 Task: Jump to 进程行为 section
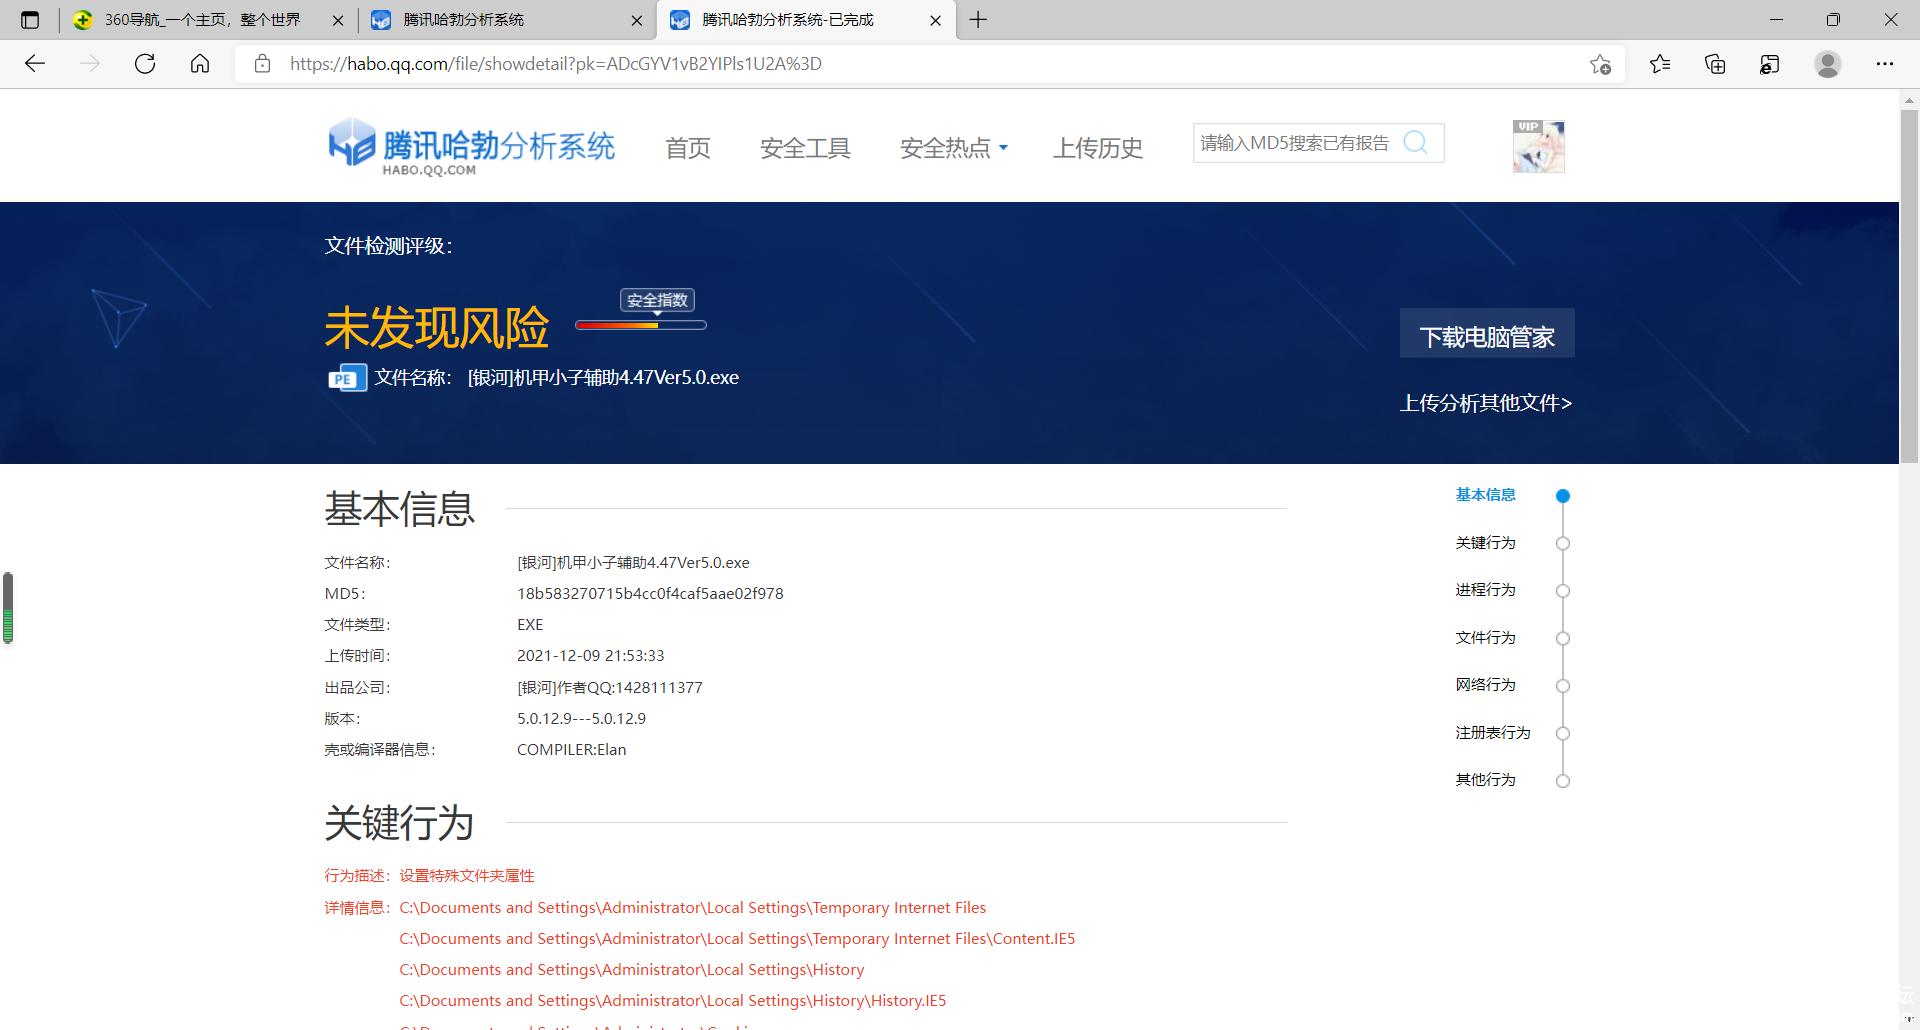tap(1485, 590)
